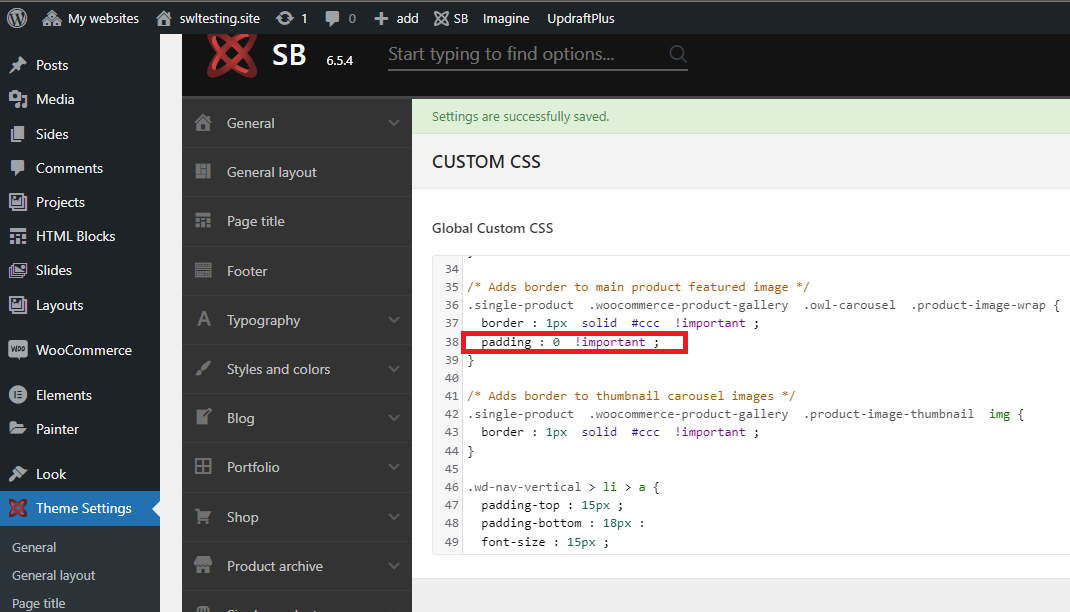Screen dimensions: 1070x612
Task: Expand the Blog section chevron
Action: [394, 418]
